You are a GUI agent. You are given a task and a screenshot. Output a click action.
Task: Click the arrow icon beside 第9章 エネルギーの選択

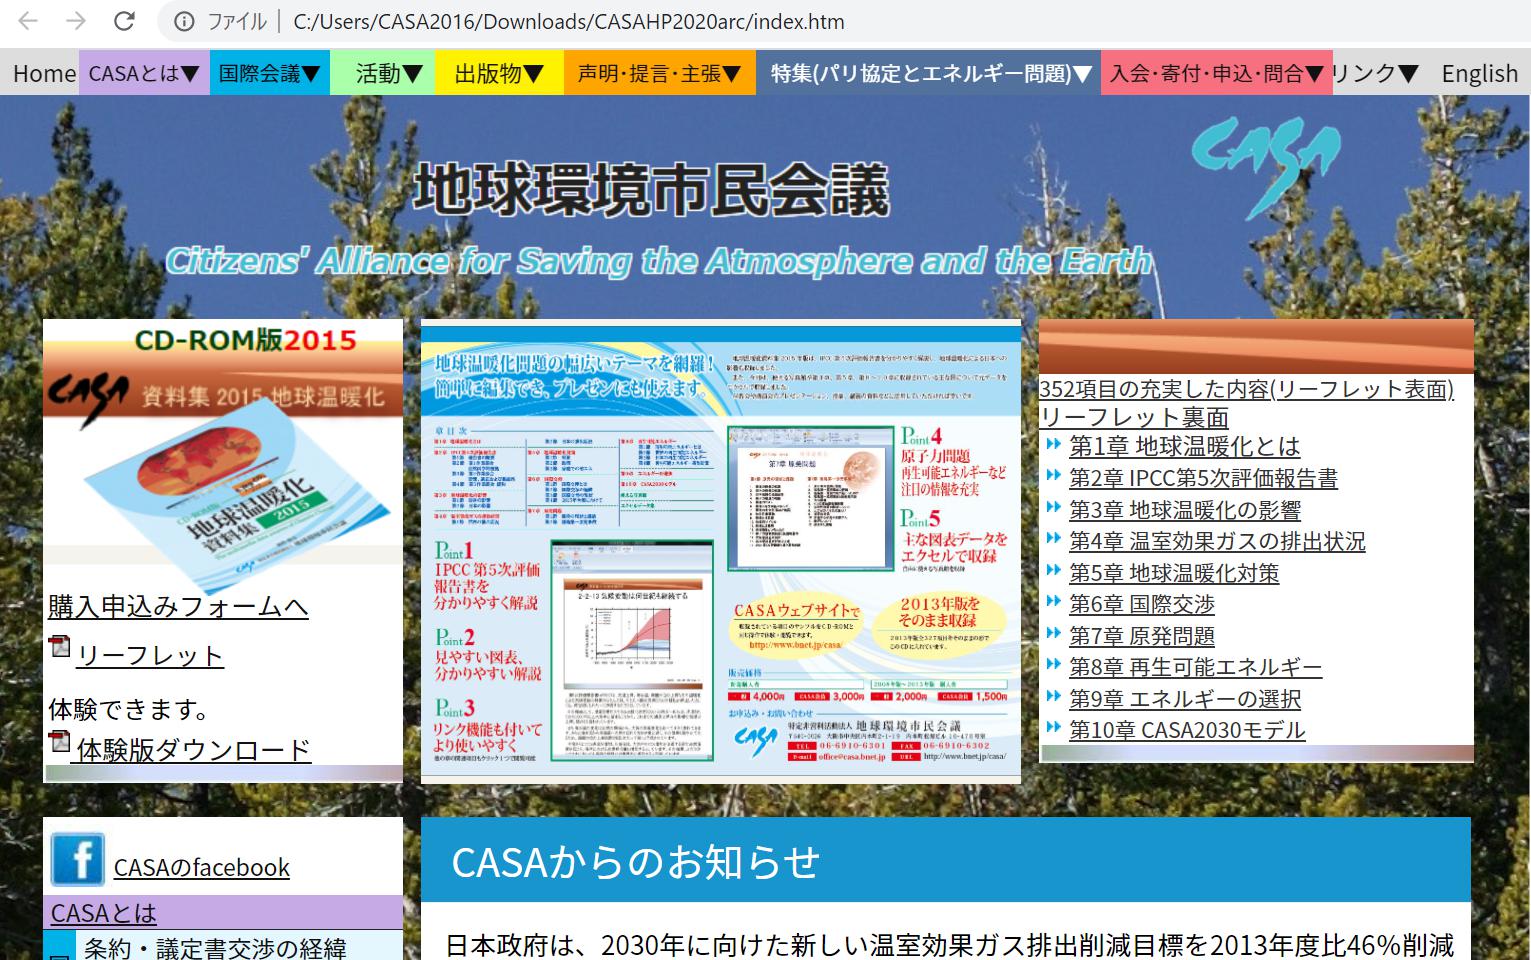click(1052, 696)
